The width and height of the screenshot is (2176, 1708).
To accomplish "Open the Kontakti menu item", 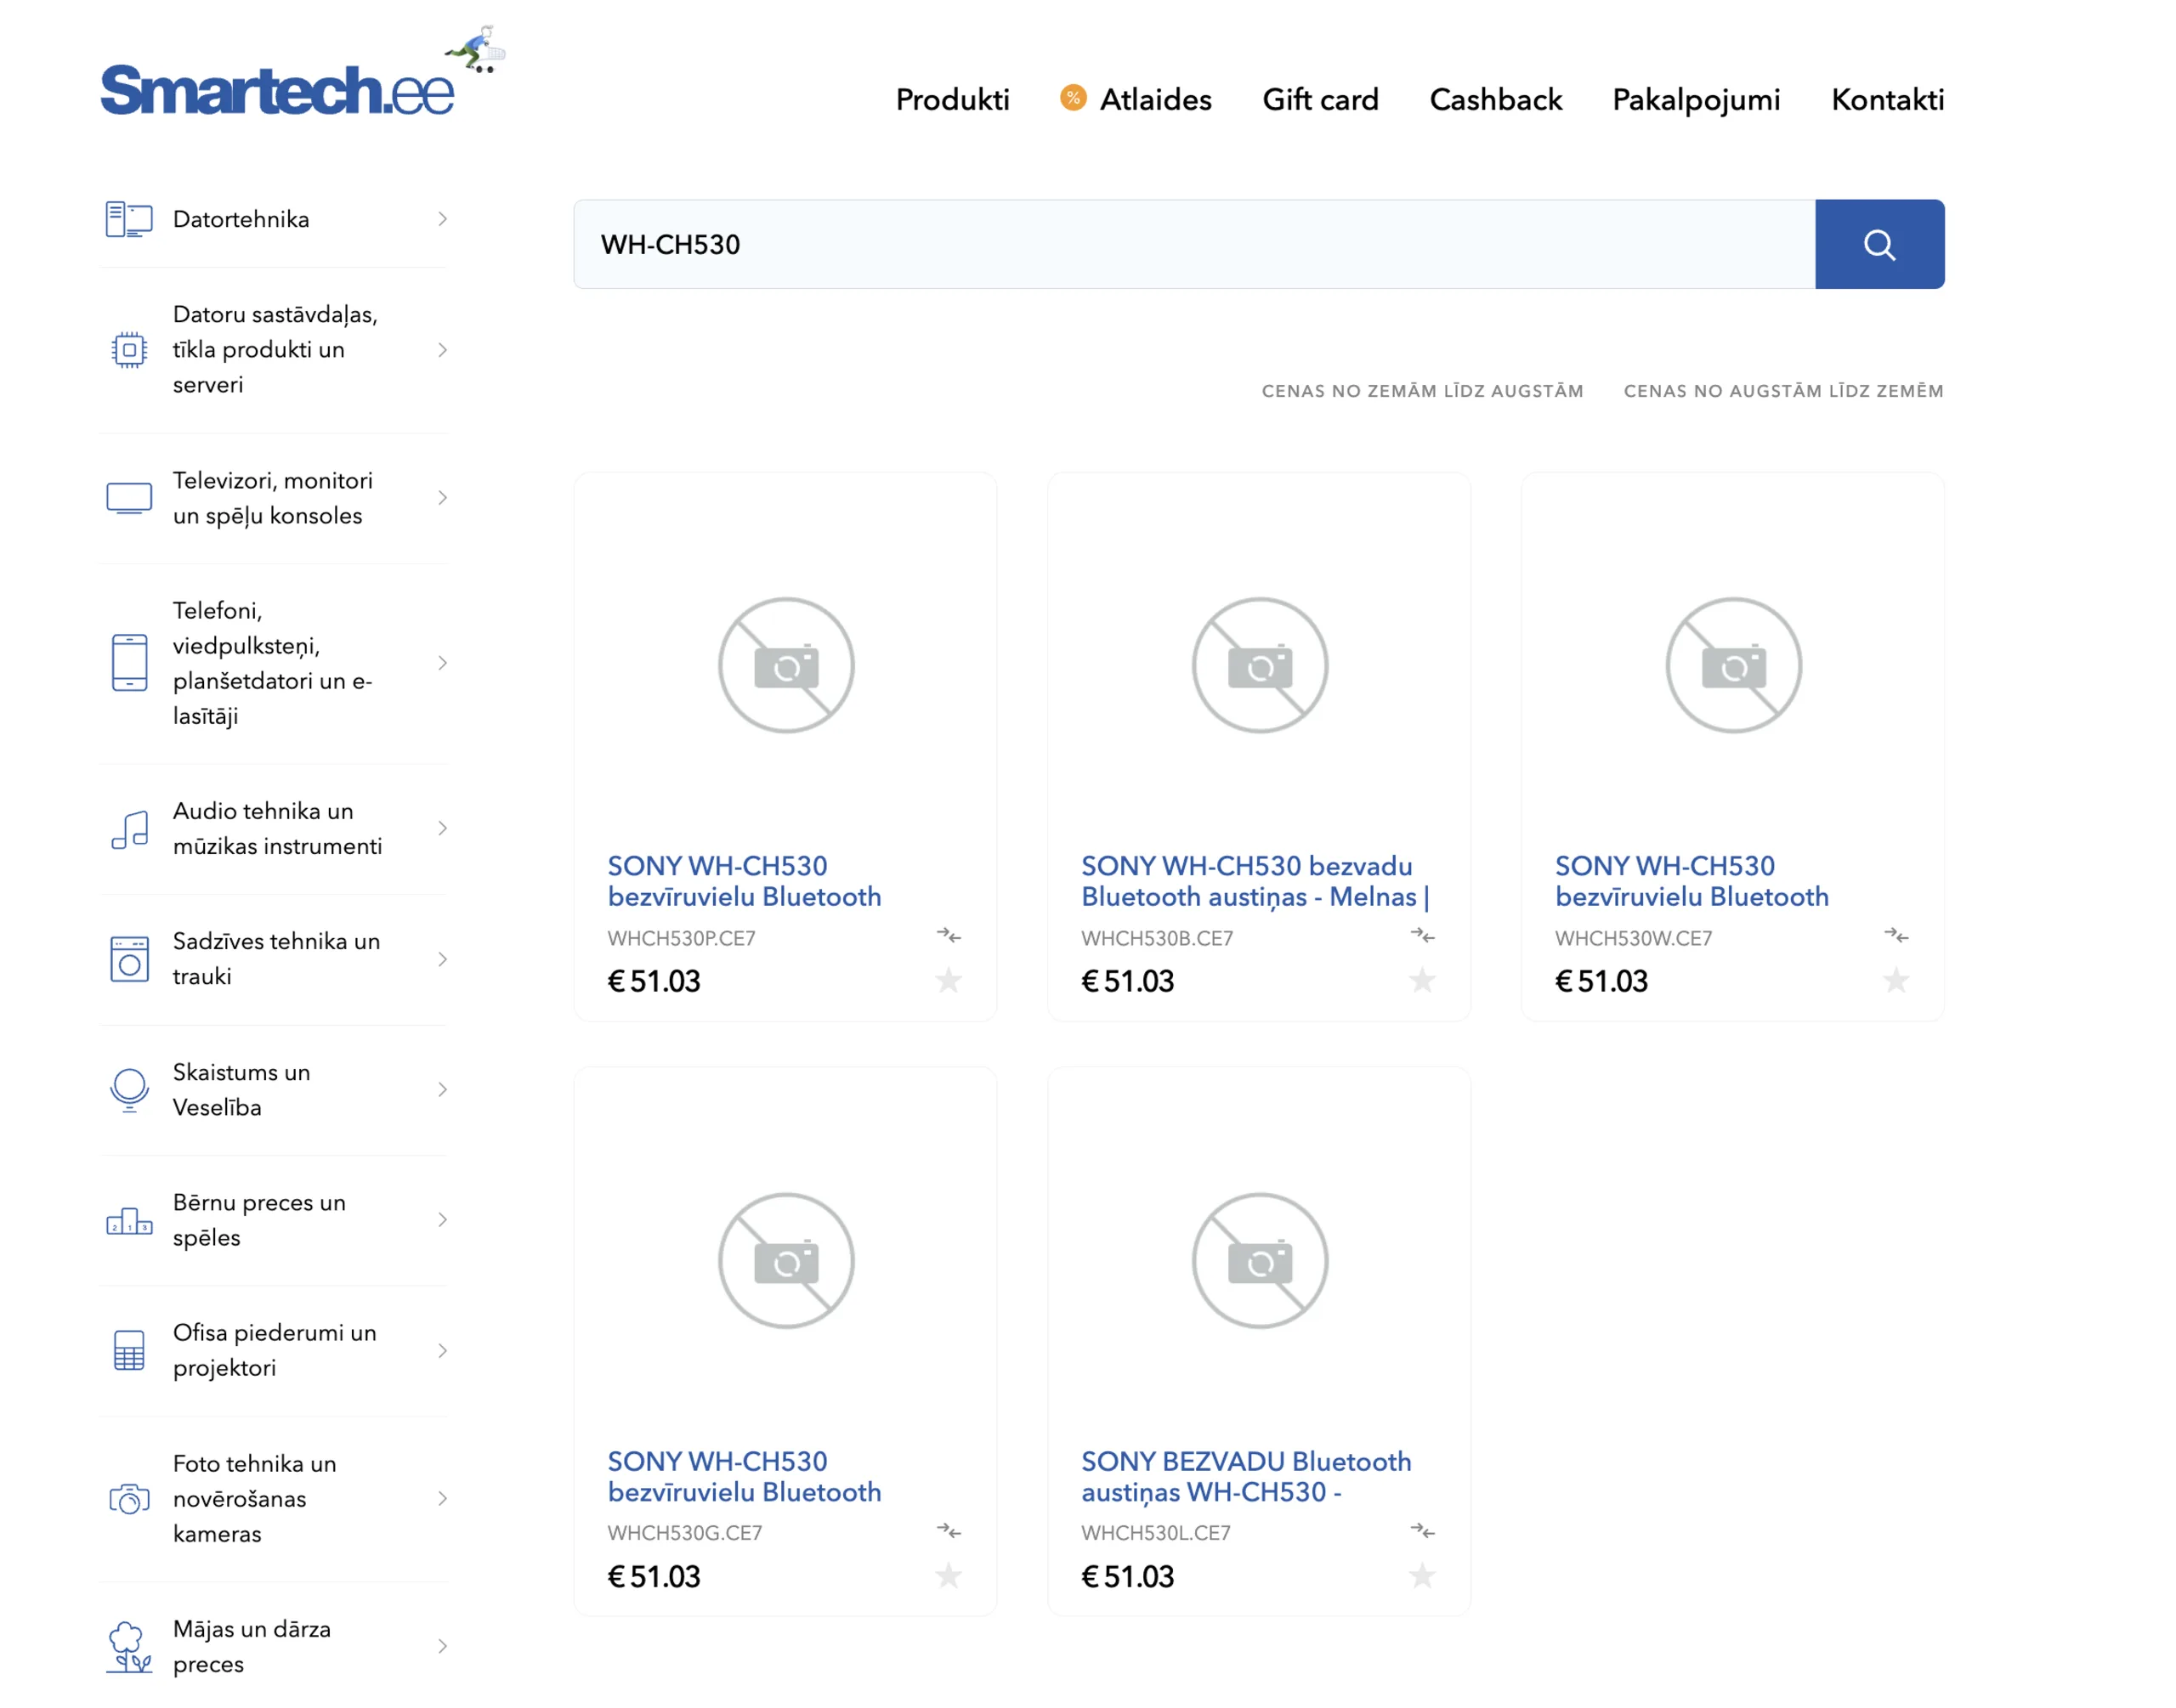I will pos(1887,99).
